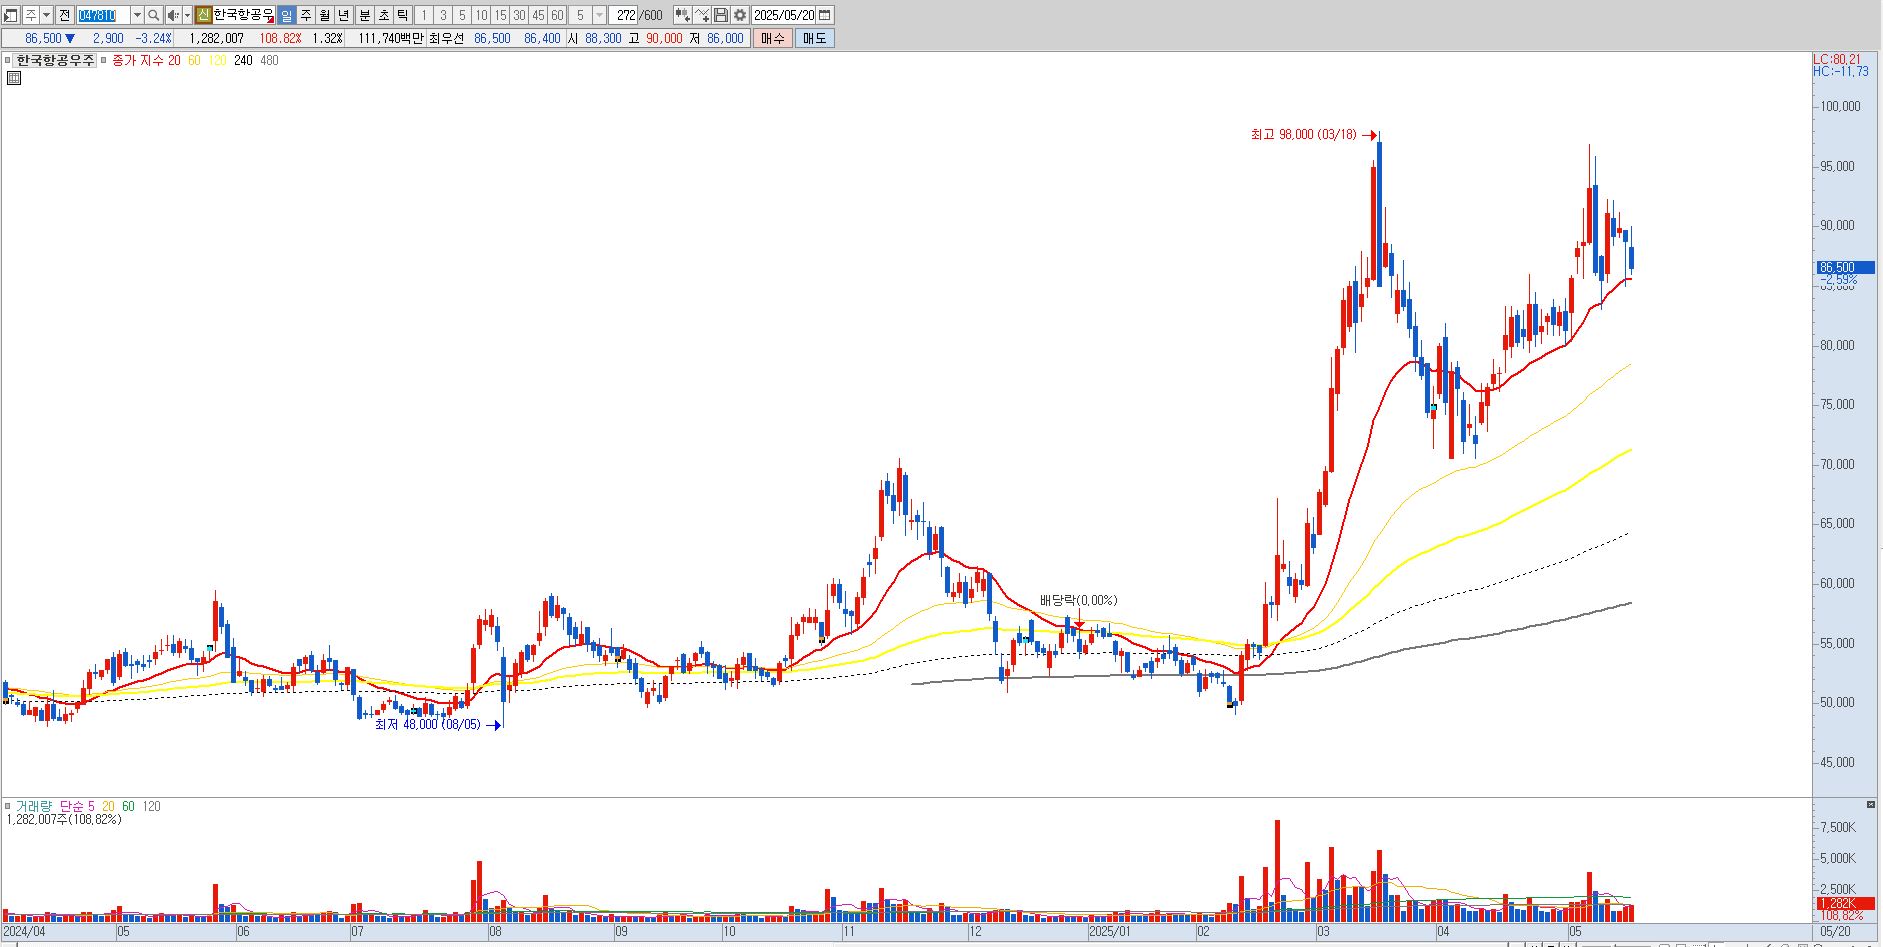1883x947 pixels.
Task: Switch to tick 틱 chart
Action: pos(402,15)
